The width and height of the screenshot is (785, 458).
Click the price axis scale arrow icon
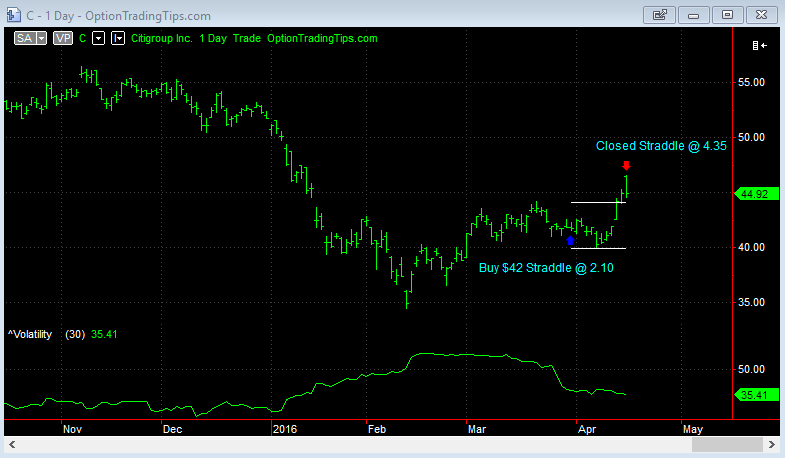click(x=759, y=46)
